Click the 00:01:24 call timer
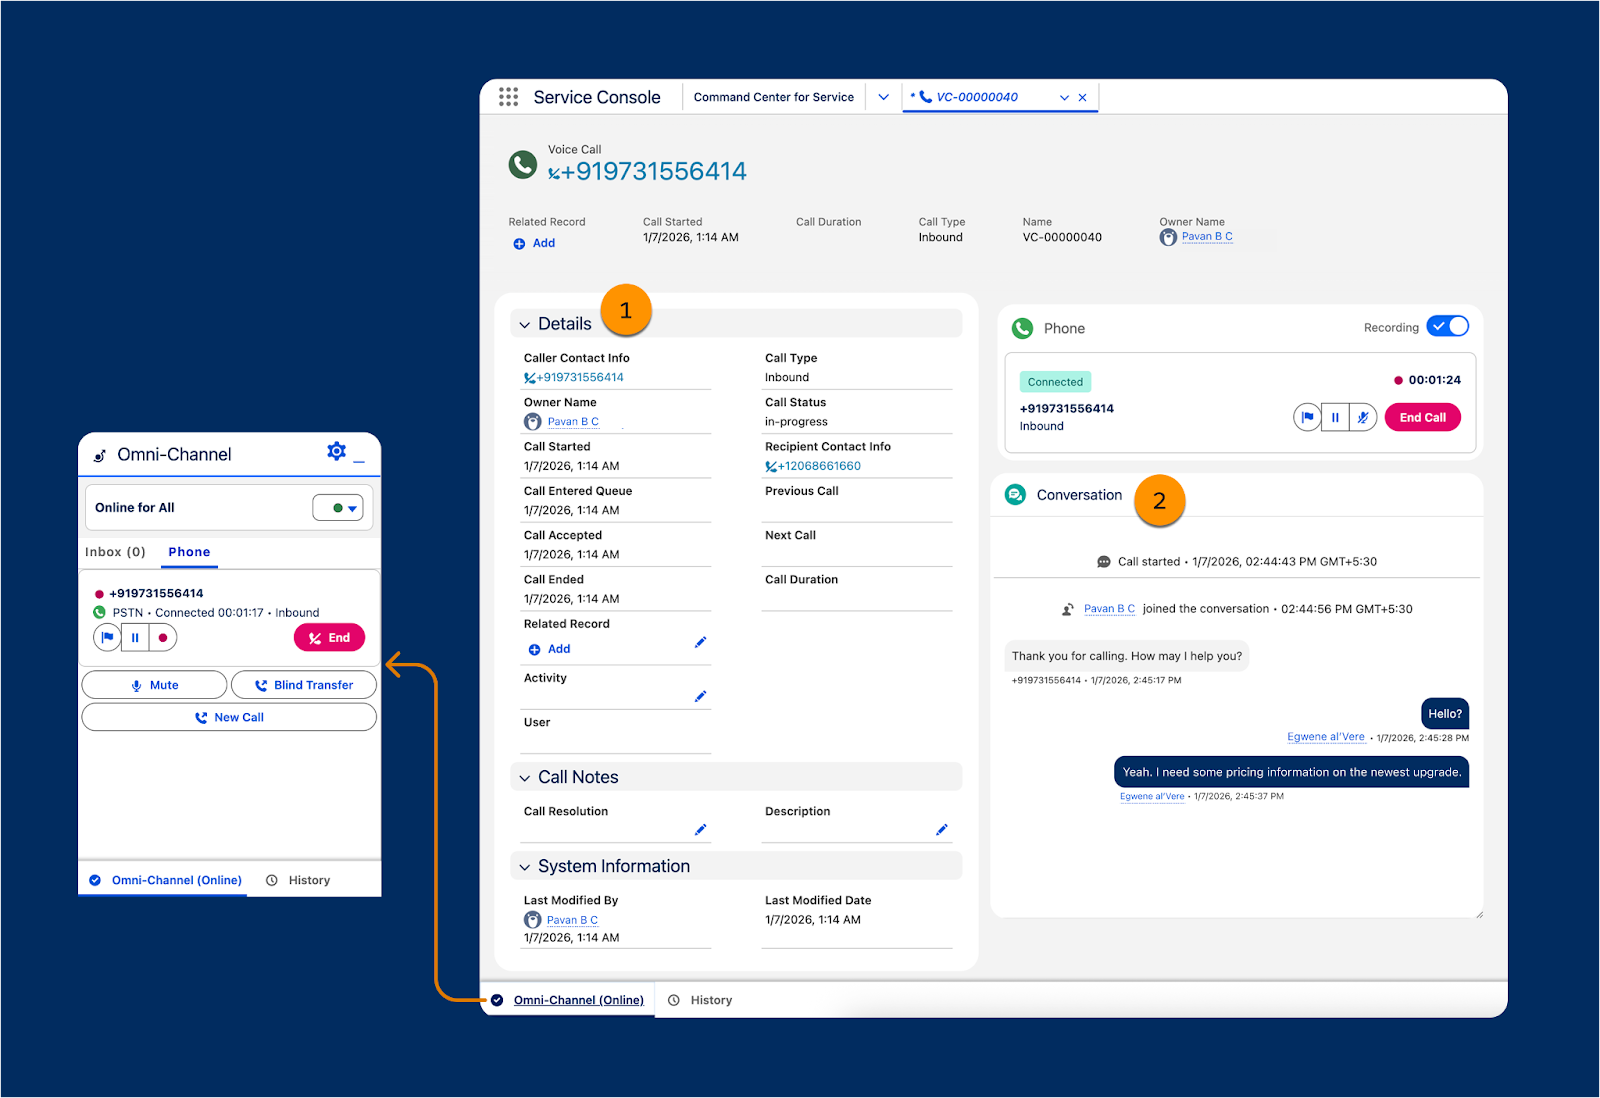Image resolution: width=1600 pixels, height=1098 pixels. pyautogui.click(x=1434, y=380)
